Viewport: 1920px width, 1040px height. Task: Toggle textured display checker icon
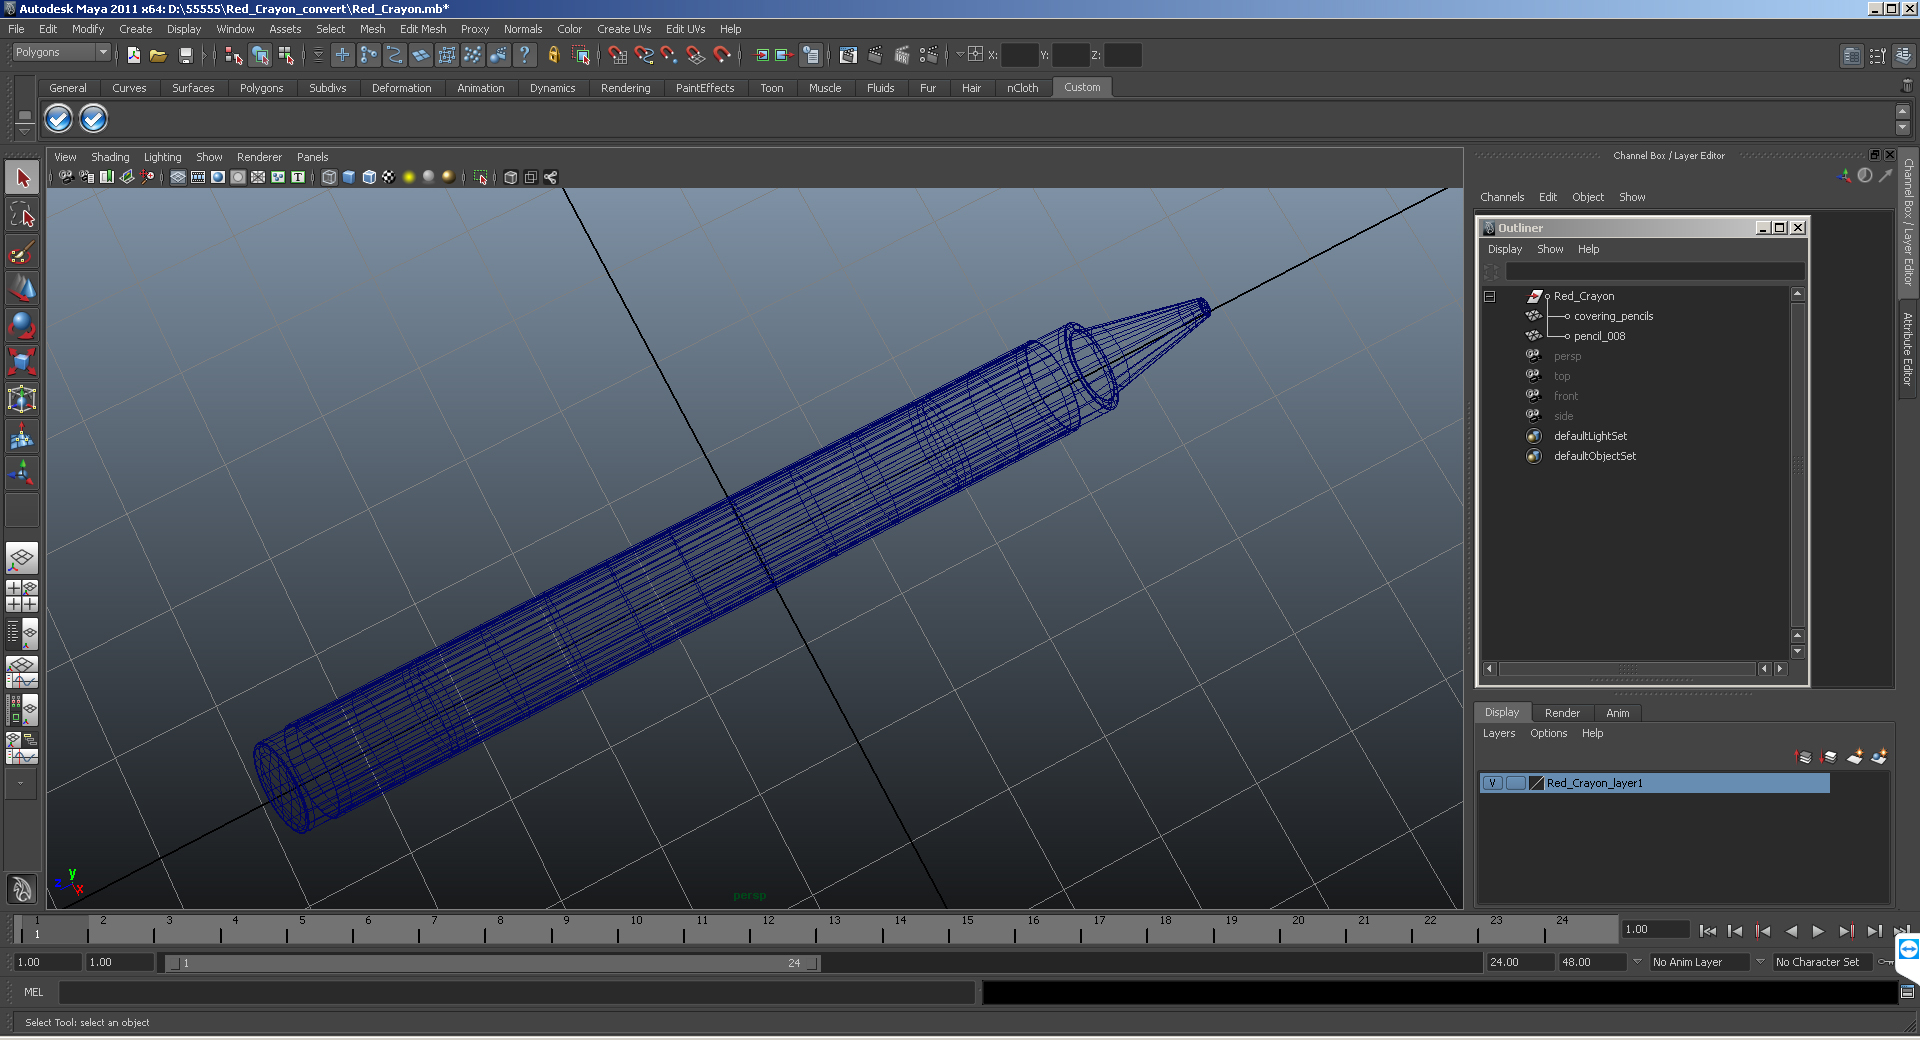tap(389, 177)
